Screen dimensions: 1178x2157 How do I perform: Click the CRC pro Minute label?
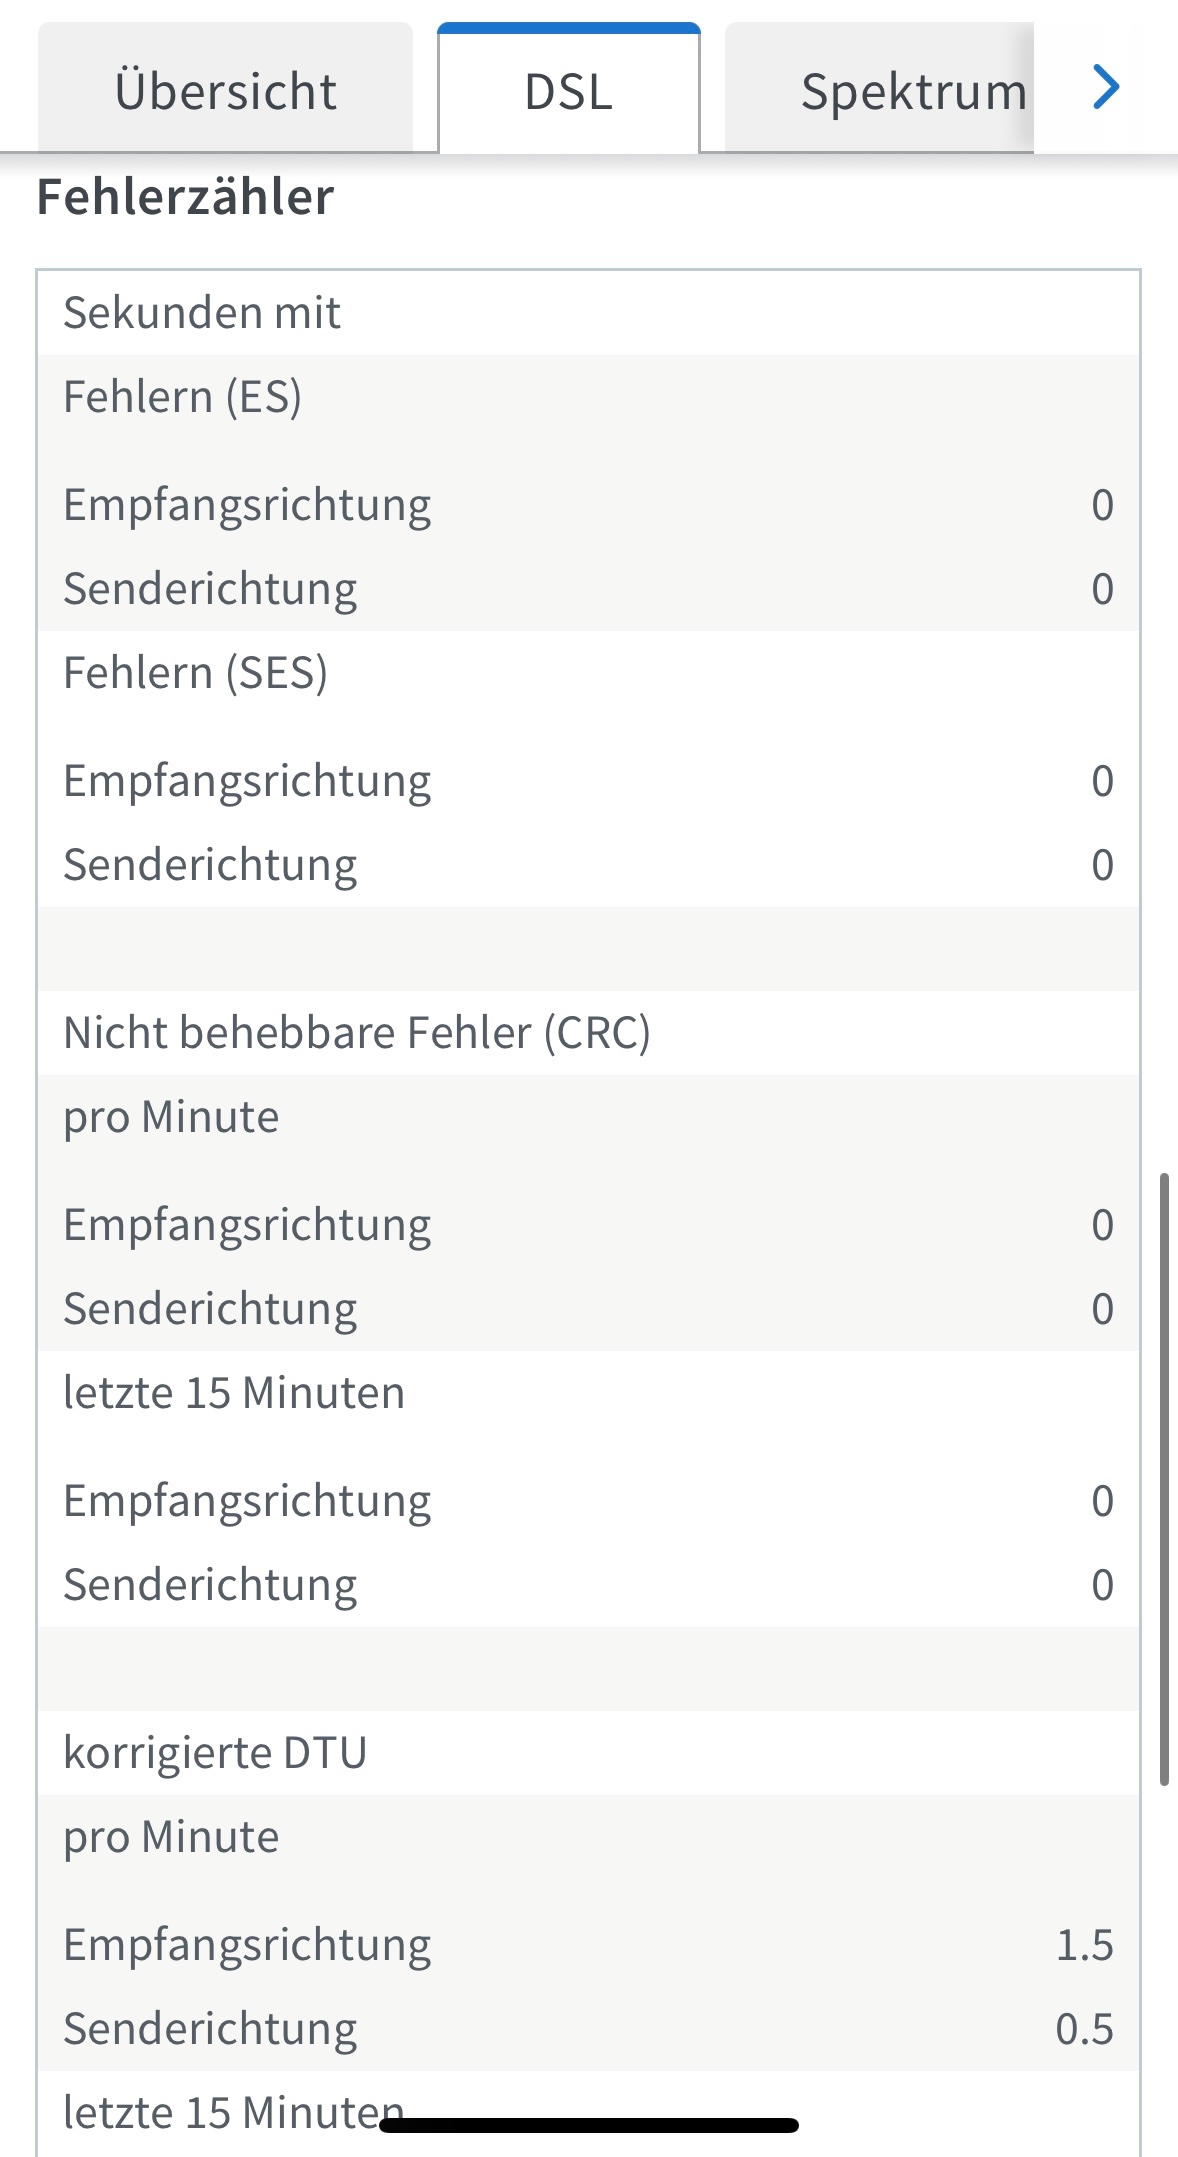click(171, 1117)
